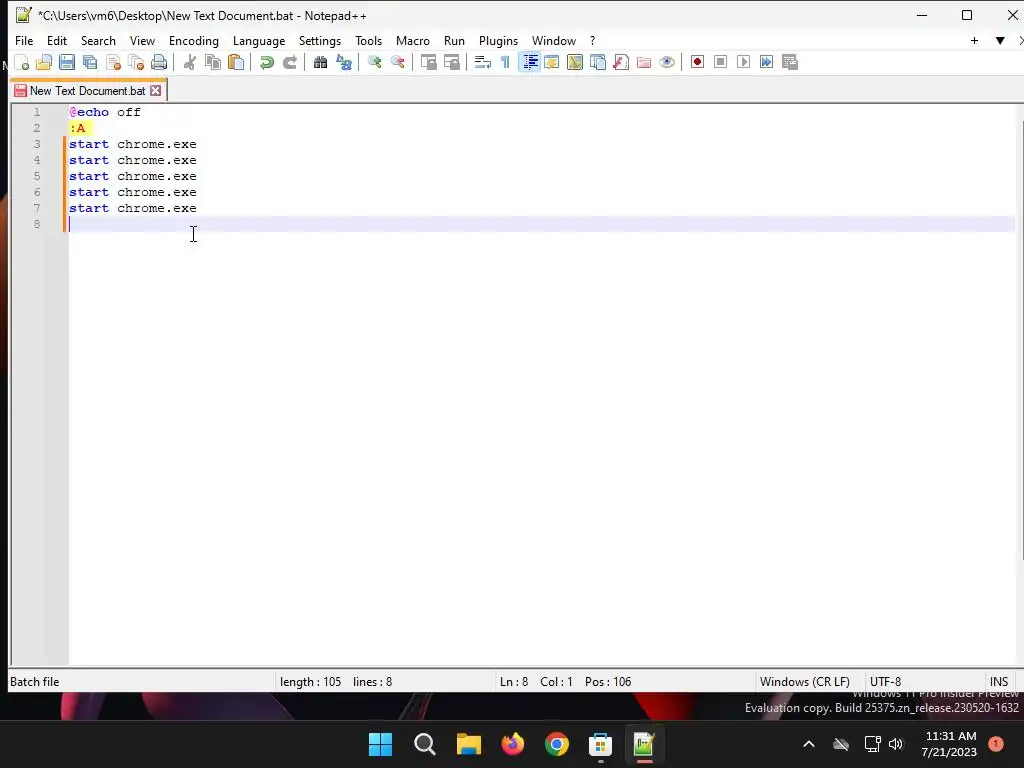The width and height of the screenshot is (1024, 768).
Task: Launch Google Chrome from the taskbar
Action: point(556,744)
